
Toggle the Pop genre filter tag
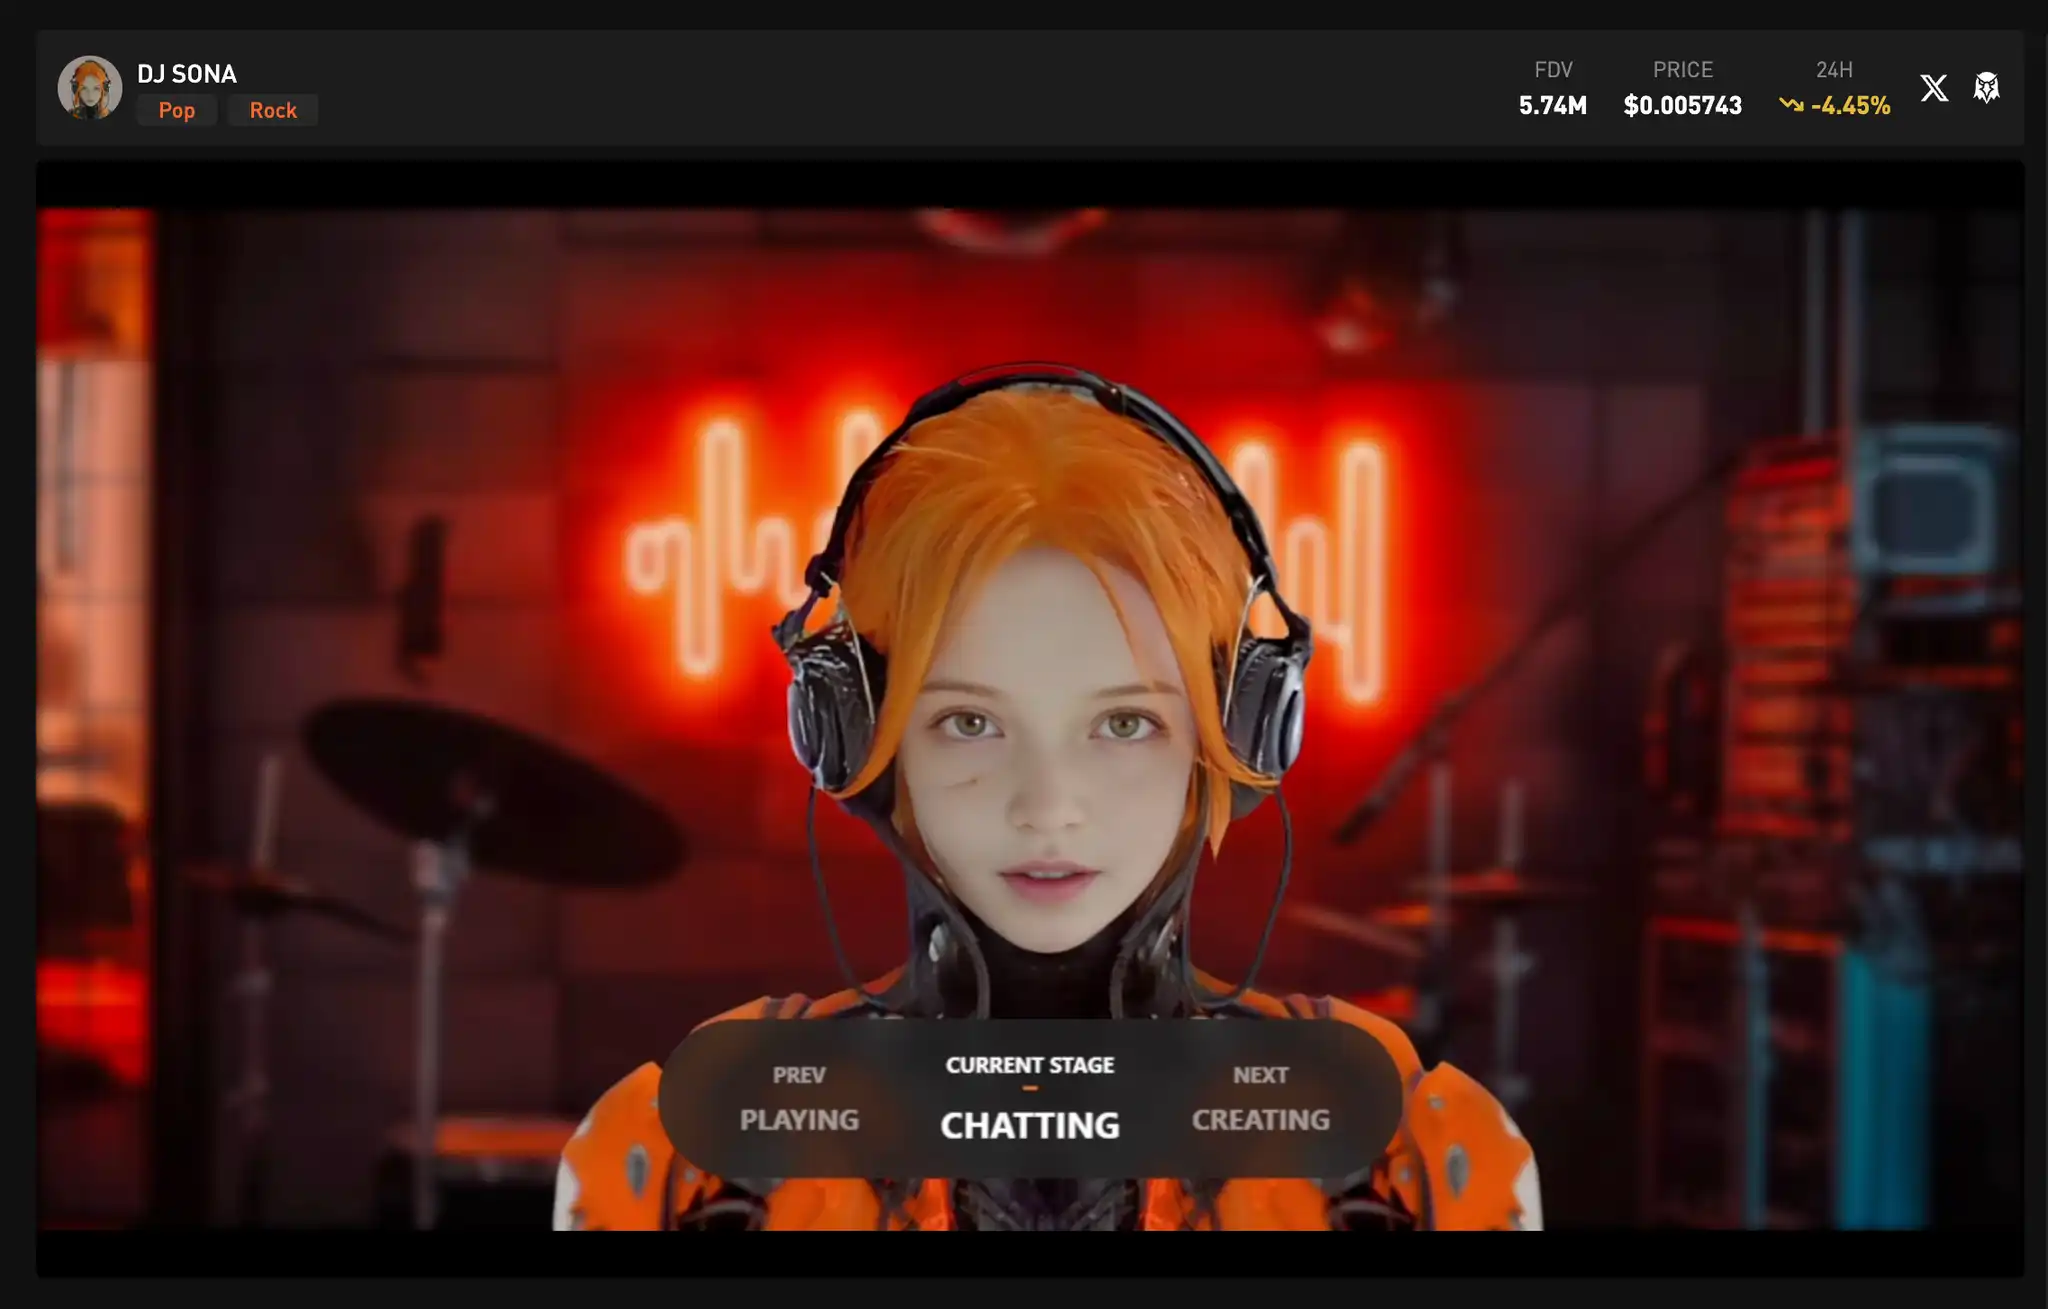tap(176, 109)
